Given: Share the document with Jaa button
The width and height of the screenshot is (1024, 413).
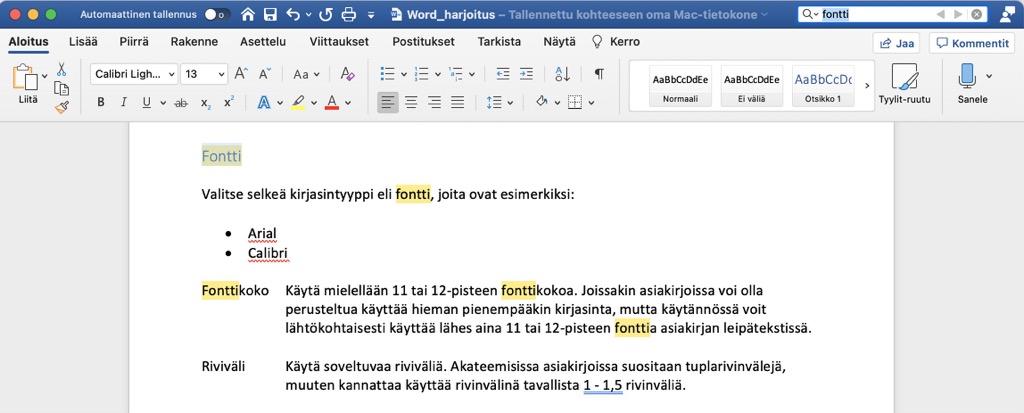Looking at the screenshot, I should tap(896, 43).
